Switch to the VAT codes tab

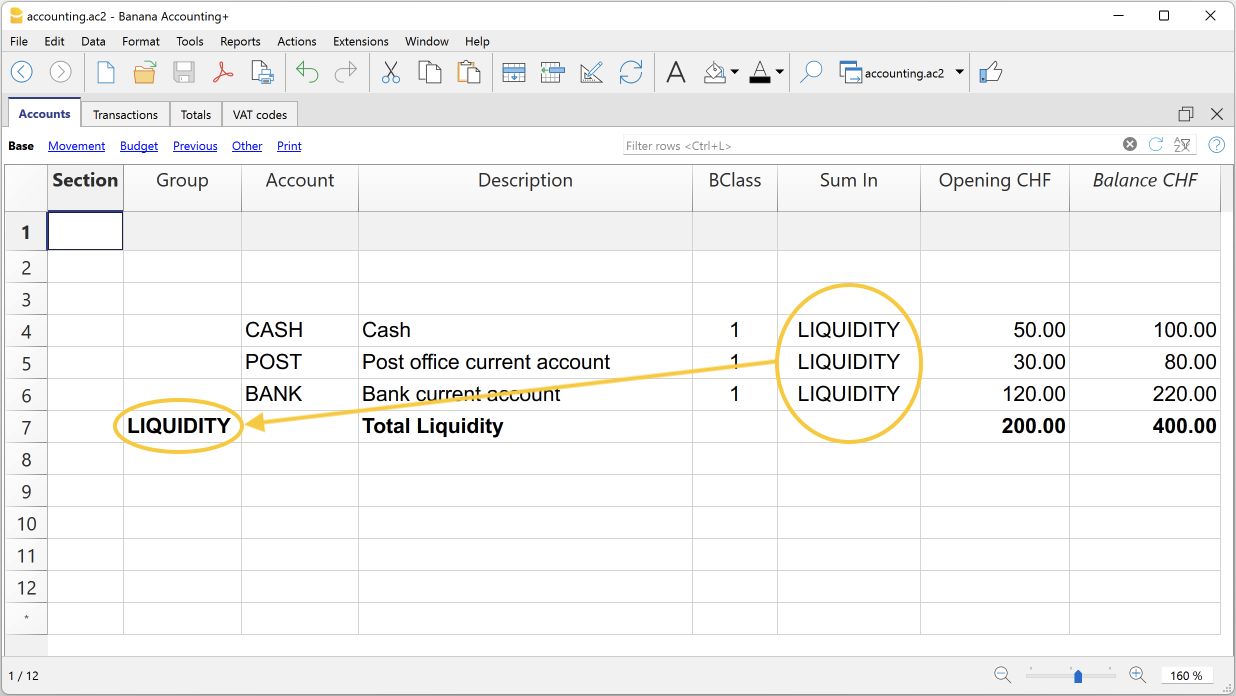coord(260,114)
